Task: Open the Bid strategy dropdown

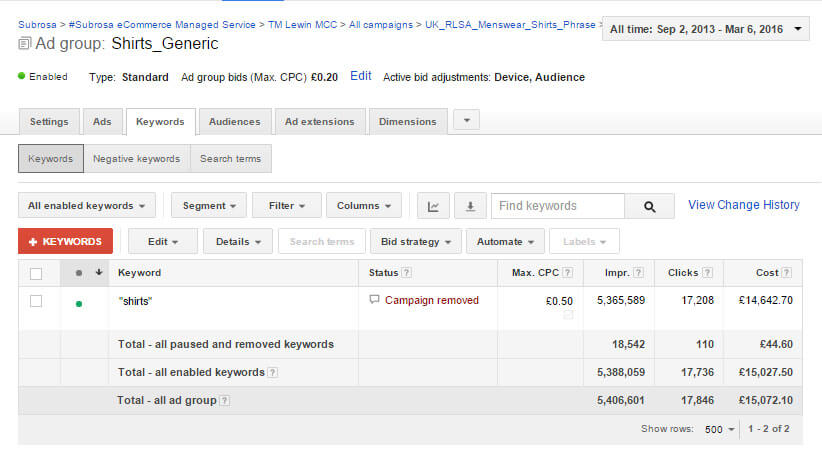Action: [x=415, y=241]
